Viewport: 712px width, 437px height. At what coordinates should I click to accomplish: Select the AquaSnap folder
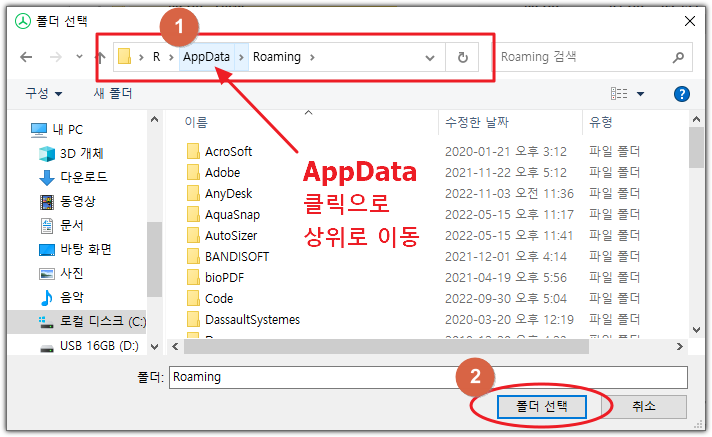[223, 214]
